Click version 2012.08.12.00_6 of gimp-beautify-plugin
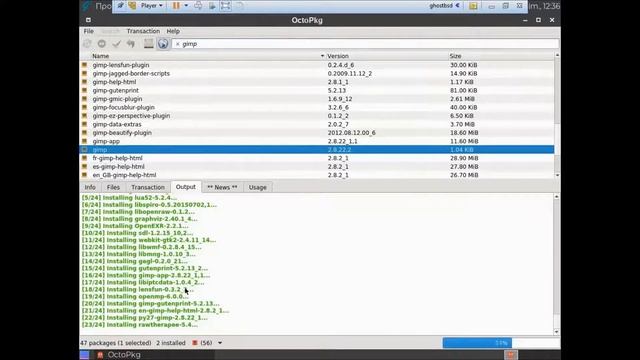The width and height of the screenshot is (640, 360). point(351,133)
